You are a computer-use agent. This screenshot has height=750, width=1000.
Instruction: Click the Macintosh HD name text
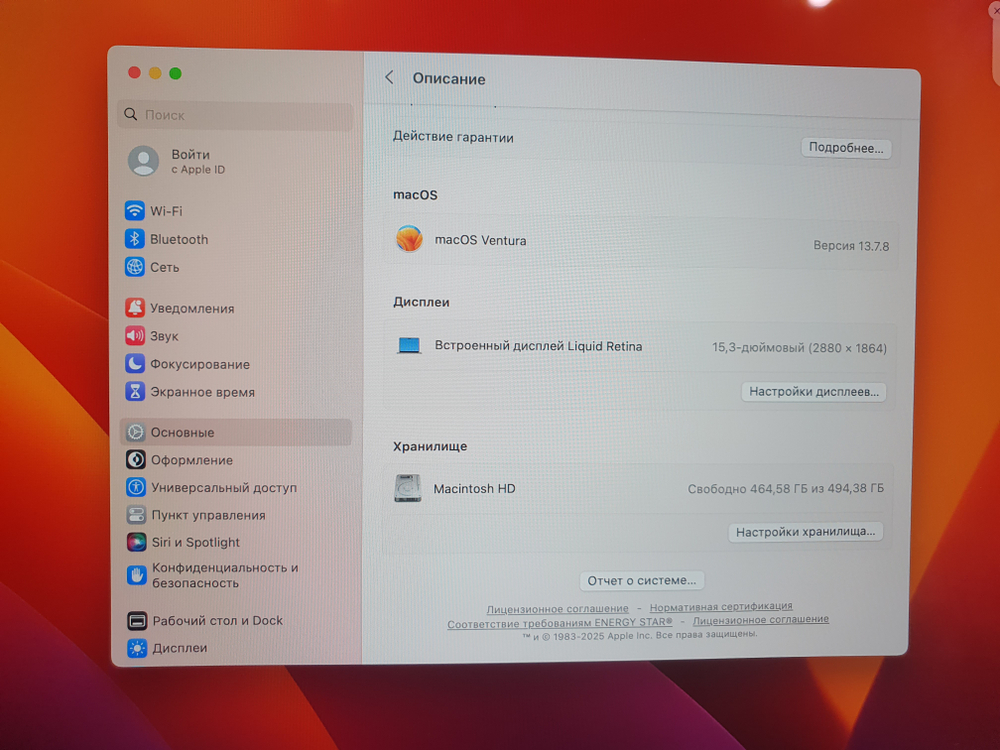[474, 489]
